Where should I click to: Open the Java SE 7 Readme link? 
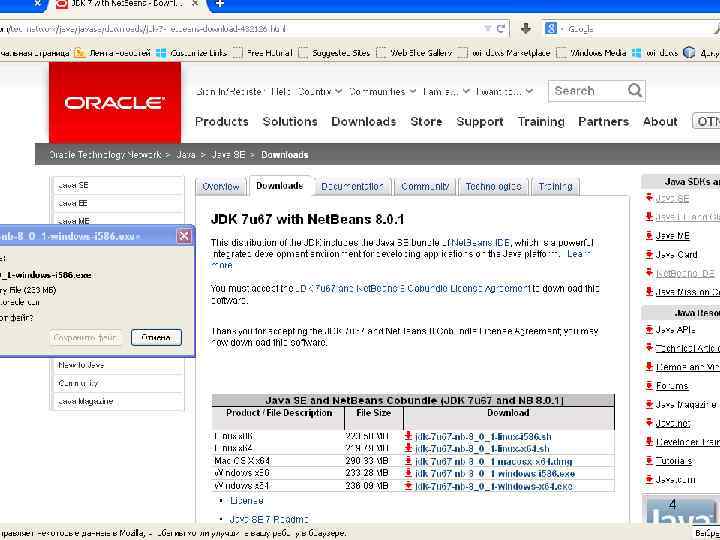pos(269,519)
